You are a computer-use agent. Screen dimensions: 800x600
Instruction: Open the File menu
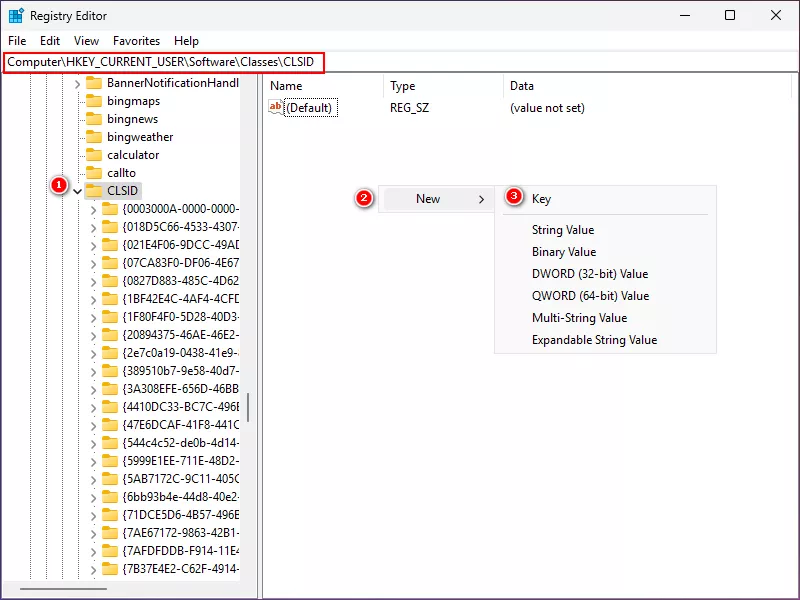tap(17, 41)
